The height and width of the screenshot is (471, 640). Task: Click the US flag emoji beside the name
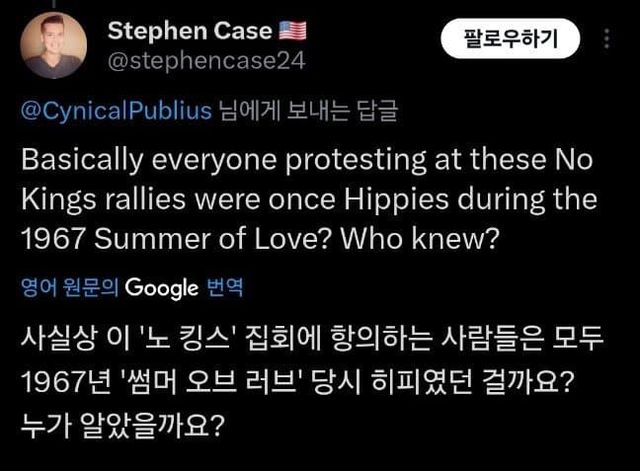[x=294, y=31]
